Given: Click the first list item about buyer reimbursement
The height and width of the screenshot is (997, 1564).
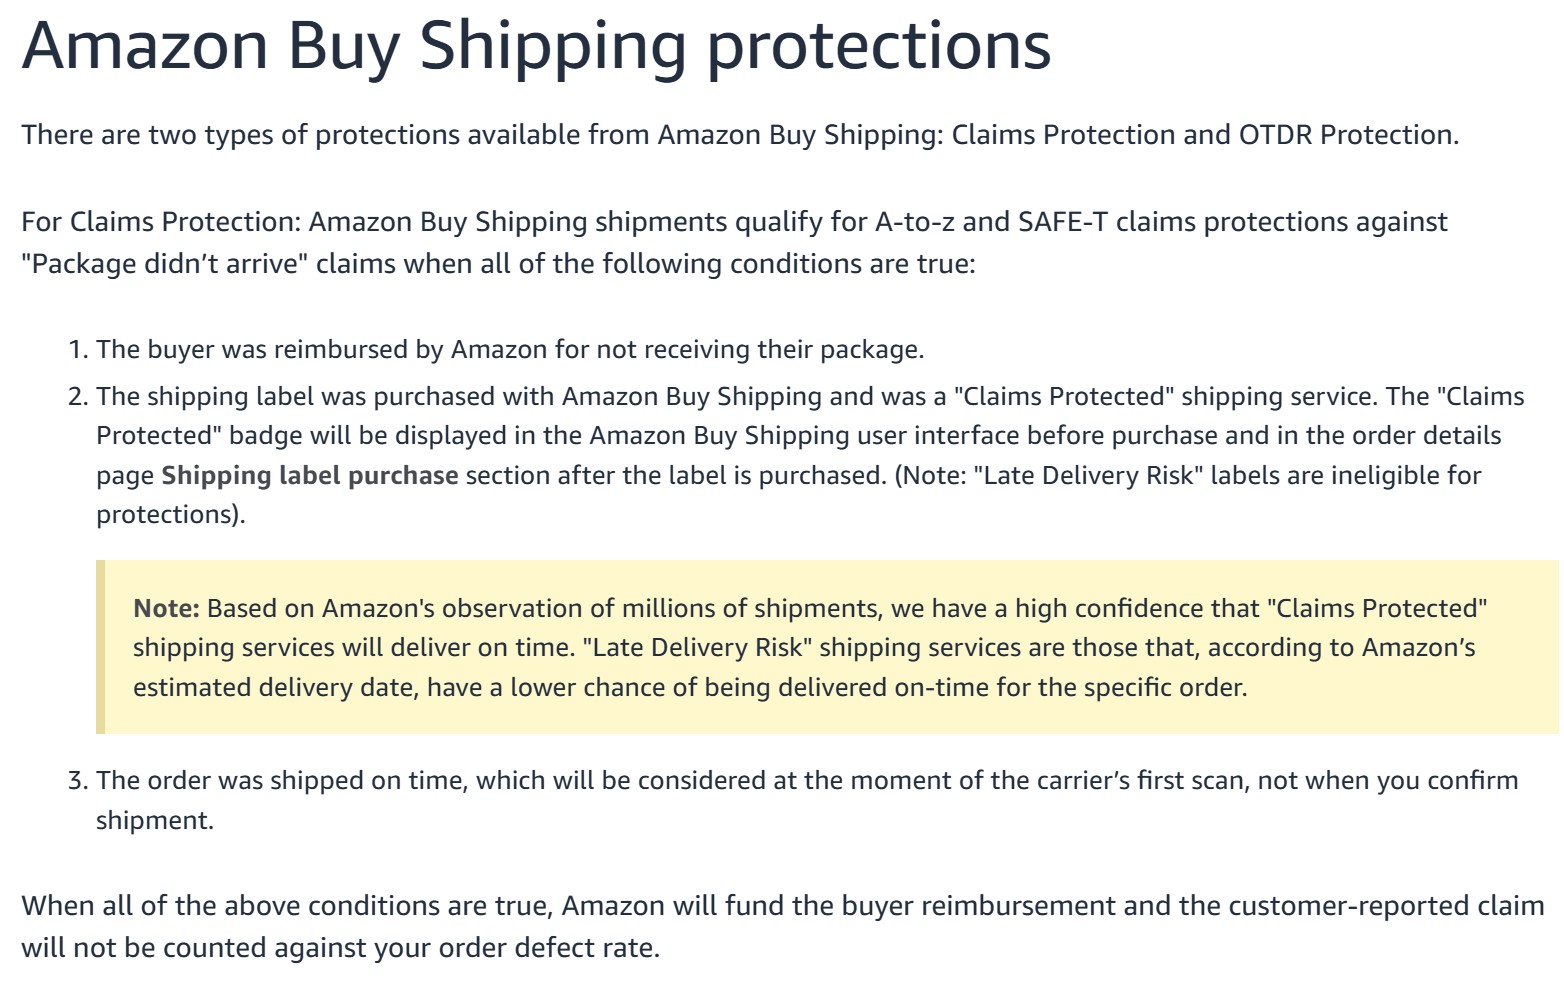Looking at the screenshot, I should click(x=496, y=349).
